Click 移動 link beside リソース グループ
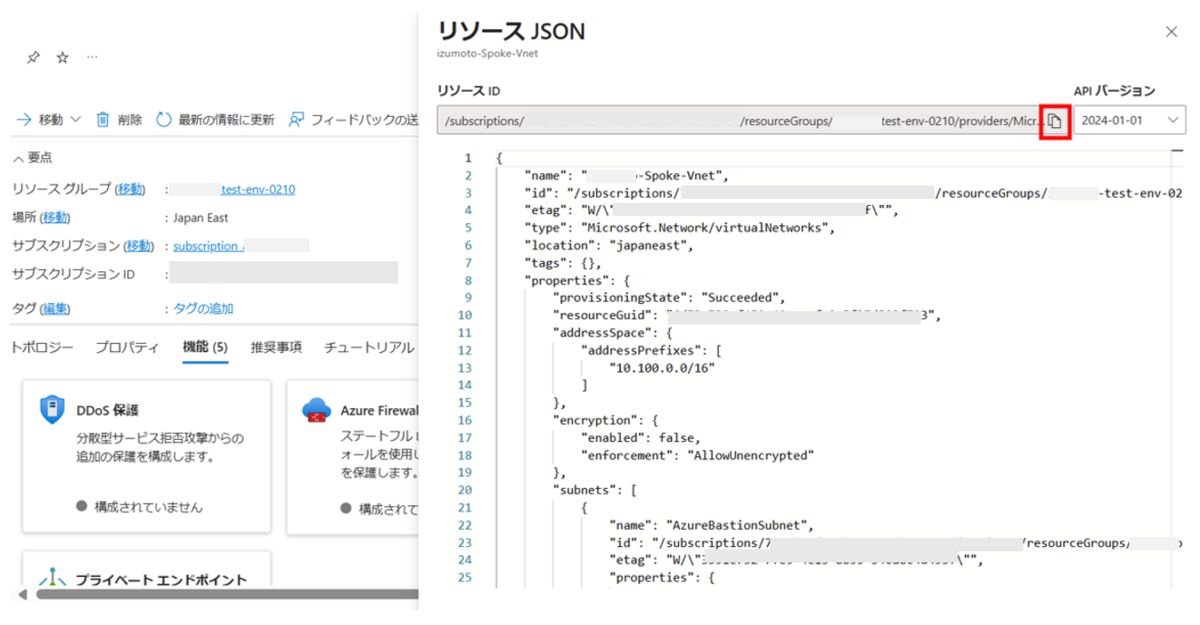This screenshot has height=625, width=1200. (130, 189)
